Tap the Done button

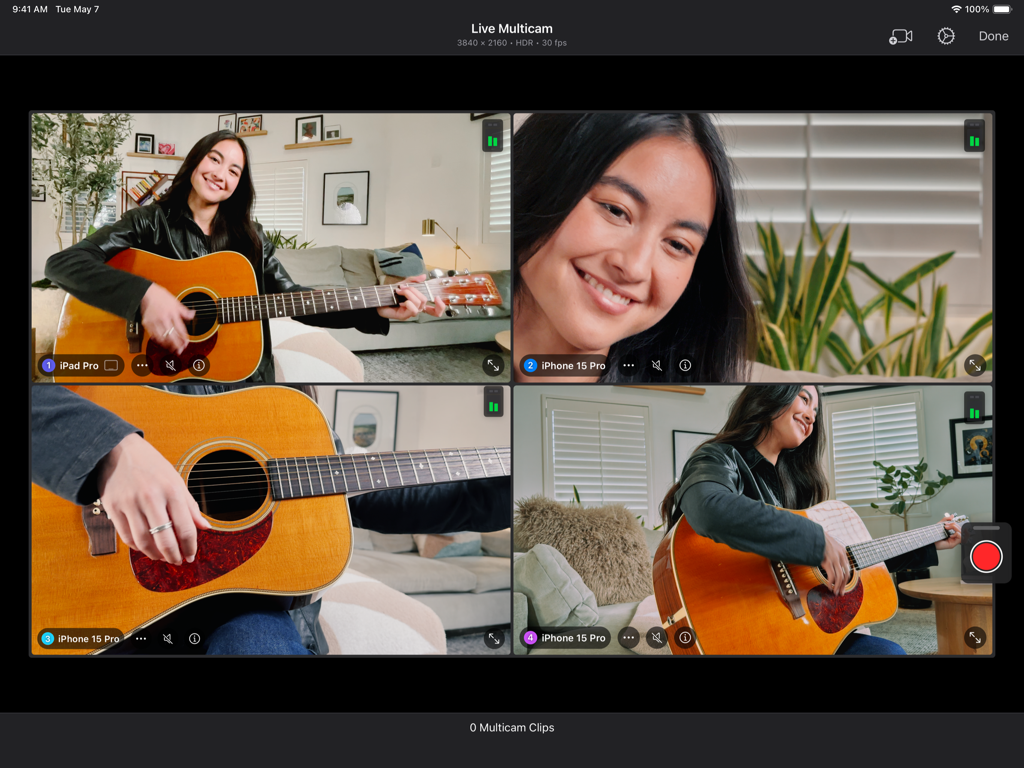click(993, 36)
